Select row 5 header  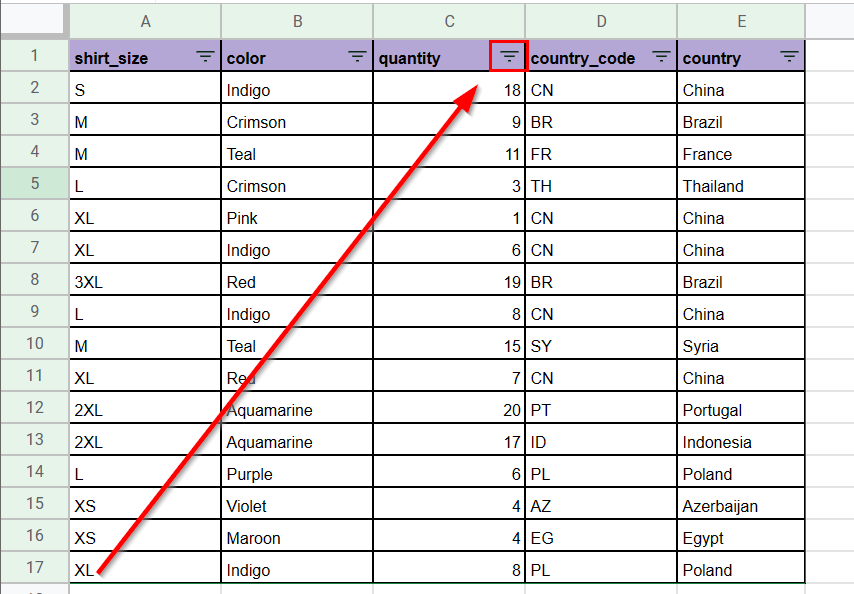[34, 183]
